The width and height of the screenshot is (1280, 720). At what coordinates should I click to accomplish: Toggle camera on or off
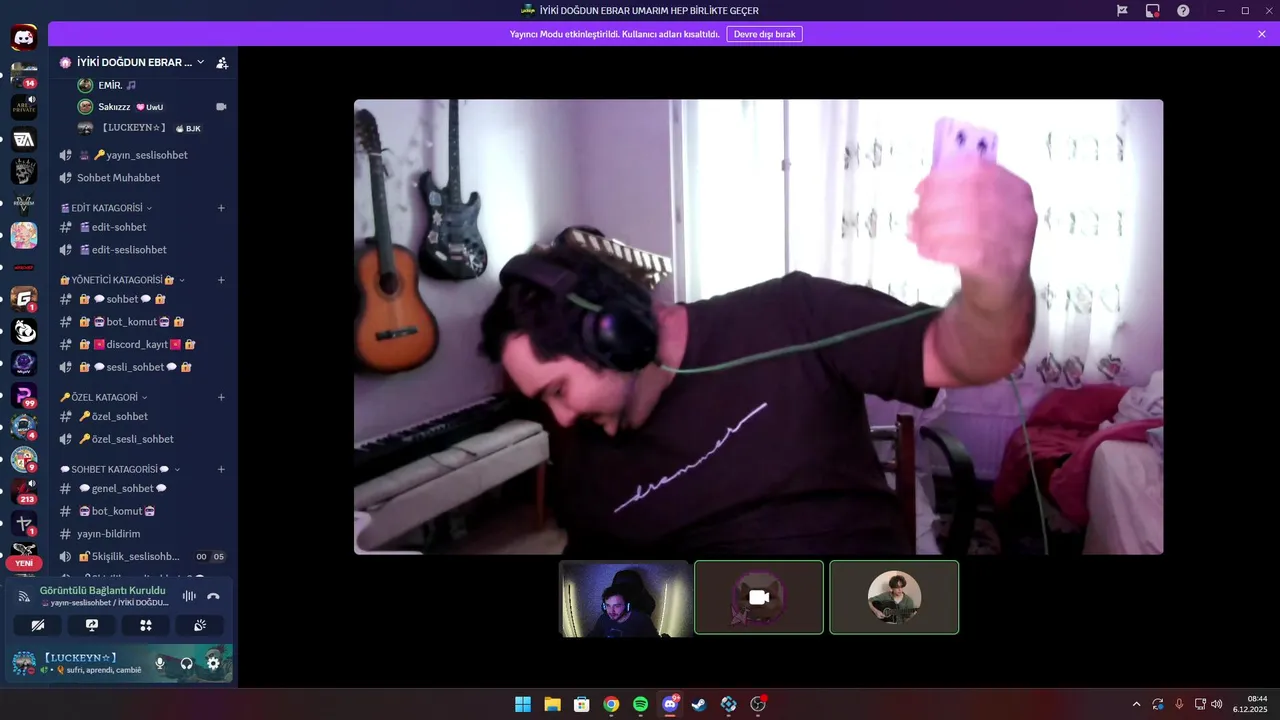coord(38,625)
